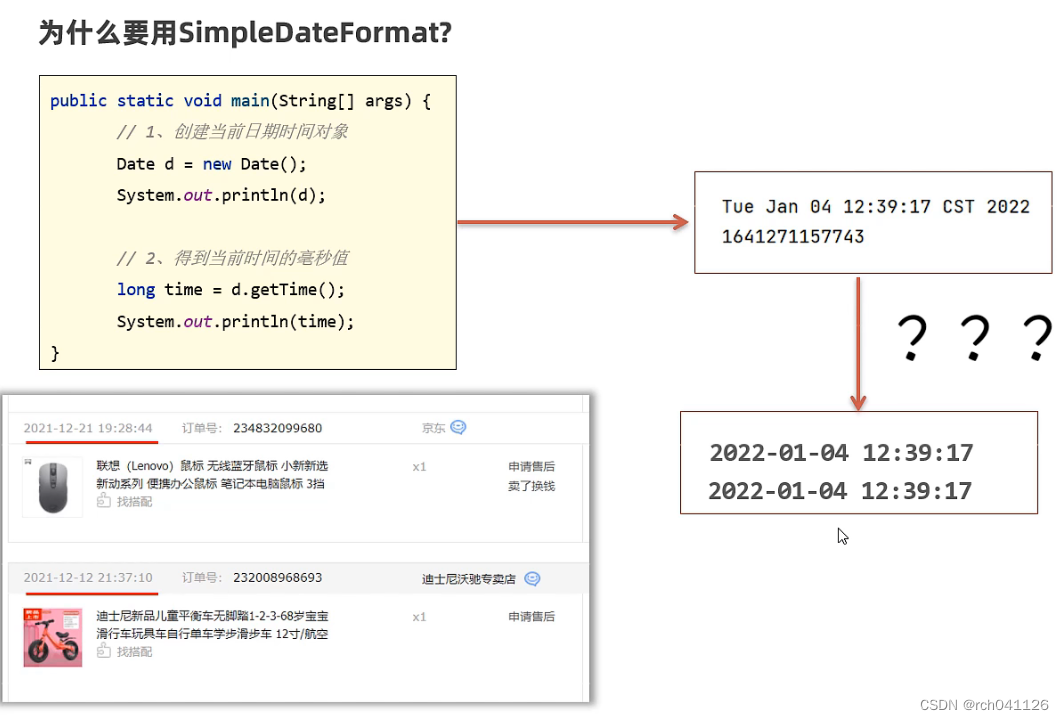Click 申请售后 for the Lenovo mouse order
Viewport: 1064px width, 720px height.
(531, 466)
